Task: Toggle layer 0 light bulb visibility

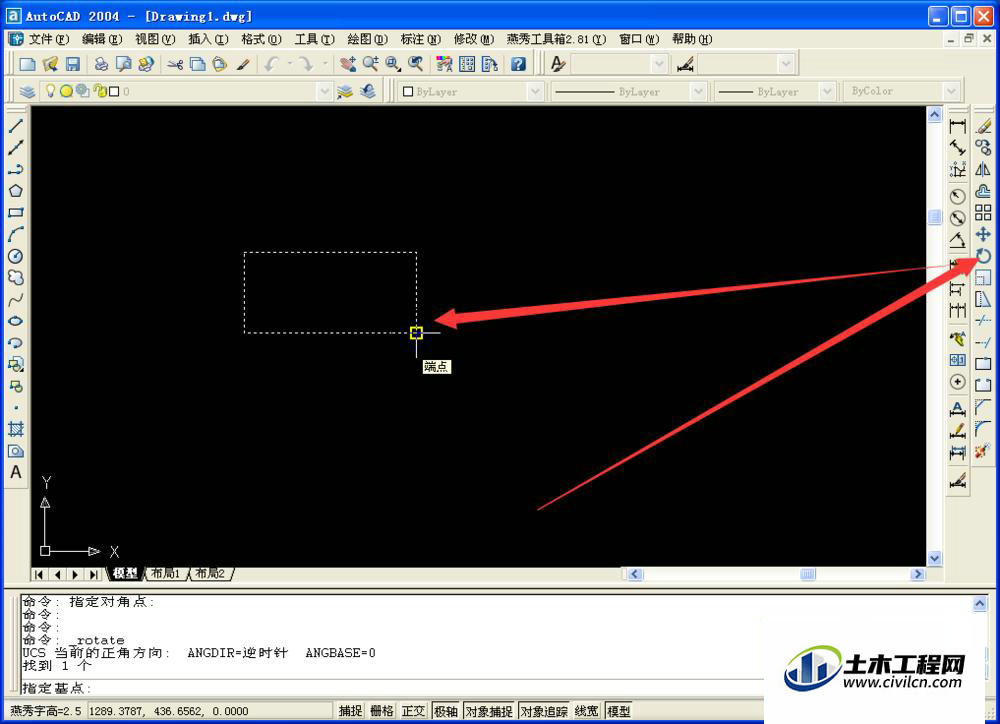Action: 50,91
